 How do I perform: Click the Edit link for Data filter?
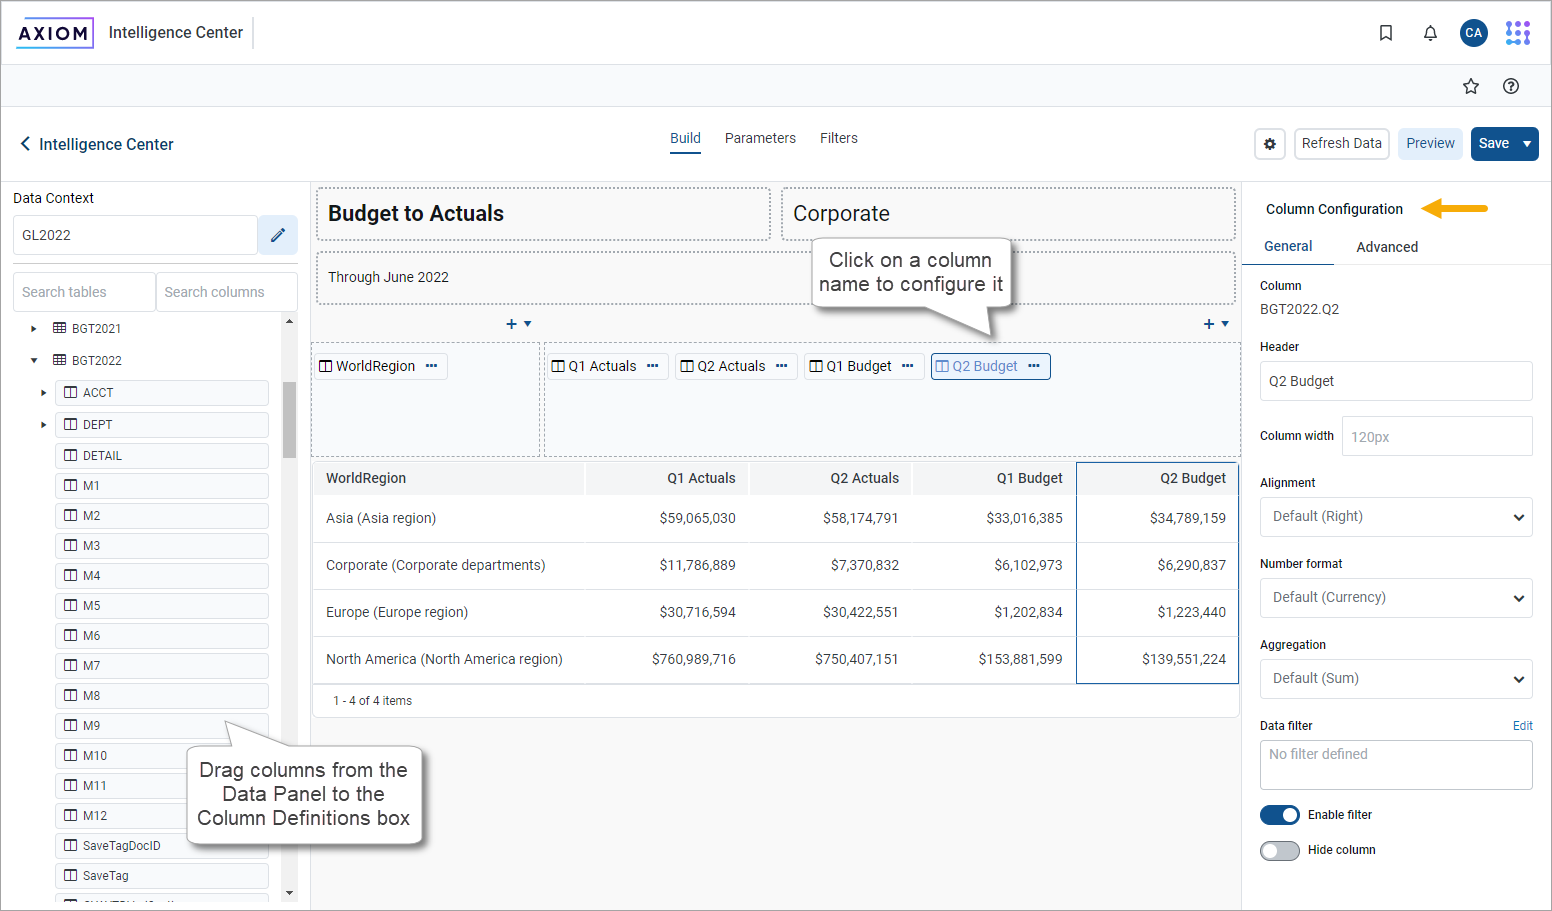coord(1522,725)
